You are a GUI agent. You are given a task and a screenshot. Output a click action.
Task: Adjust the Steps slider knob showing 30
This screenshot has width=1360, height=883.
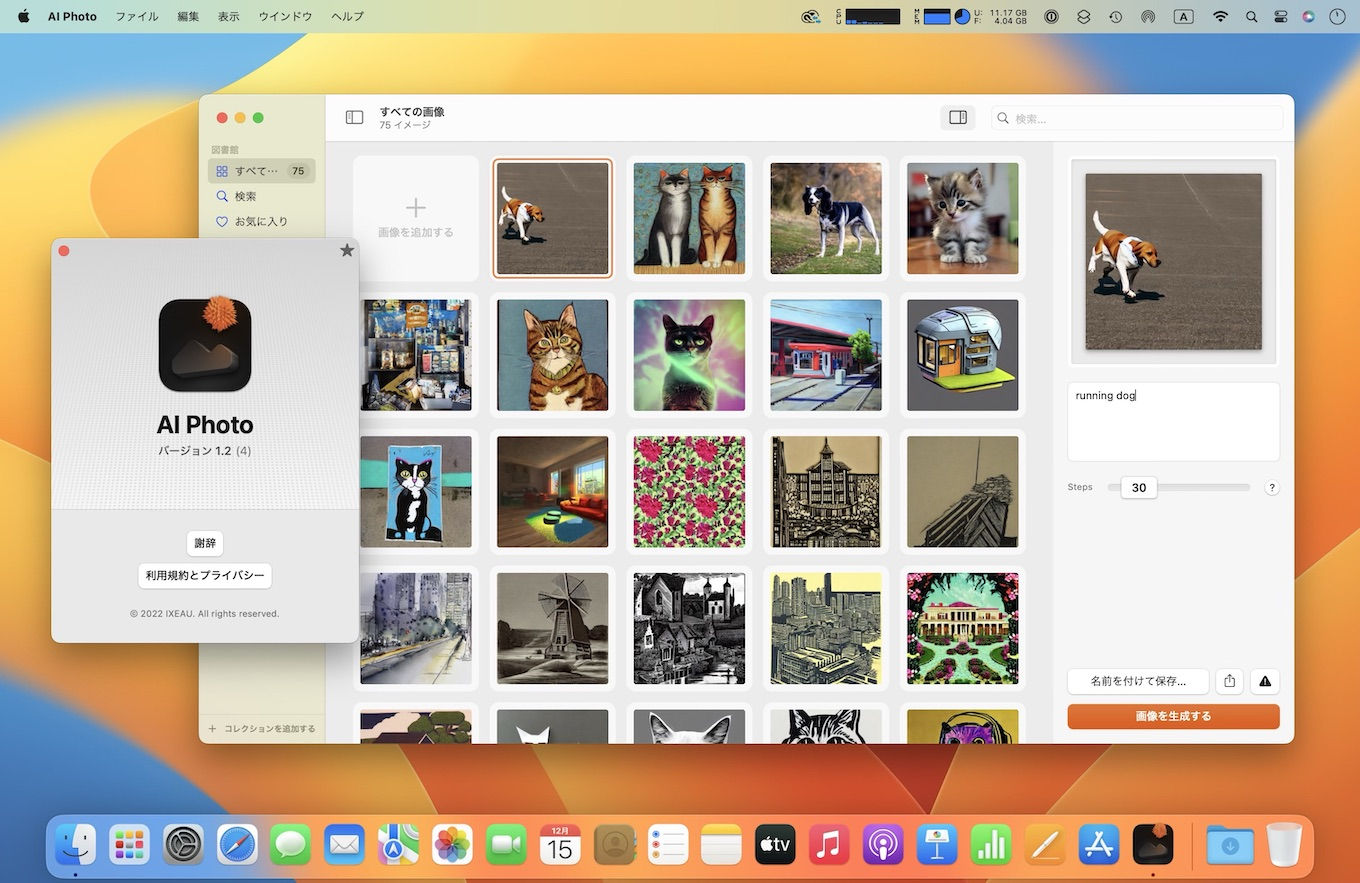pos(1139,488)
